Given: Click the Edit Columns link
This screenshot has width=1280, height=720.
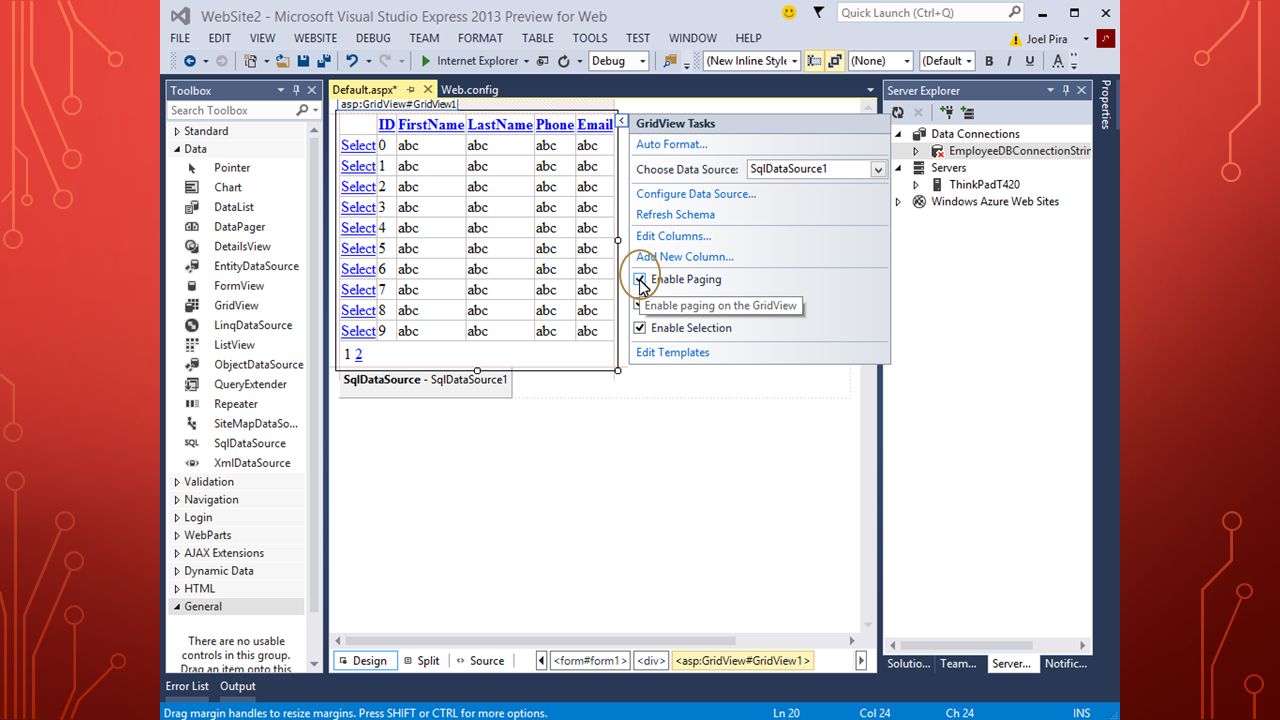Looking at the screenshot, I should pos(674,237).
